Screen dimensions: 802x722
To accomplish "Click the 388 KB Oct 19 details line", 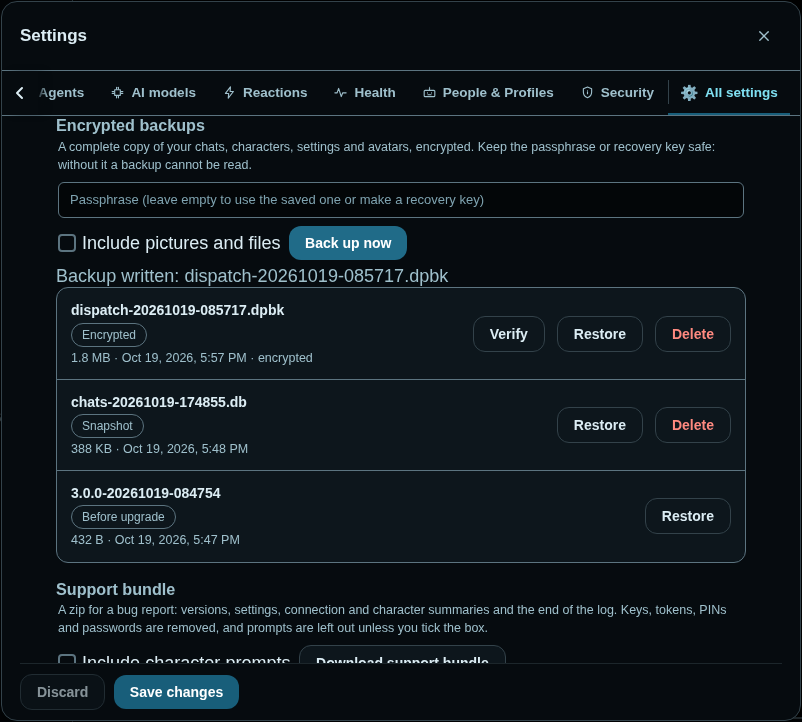I will (x=160, y=448).
